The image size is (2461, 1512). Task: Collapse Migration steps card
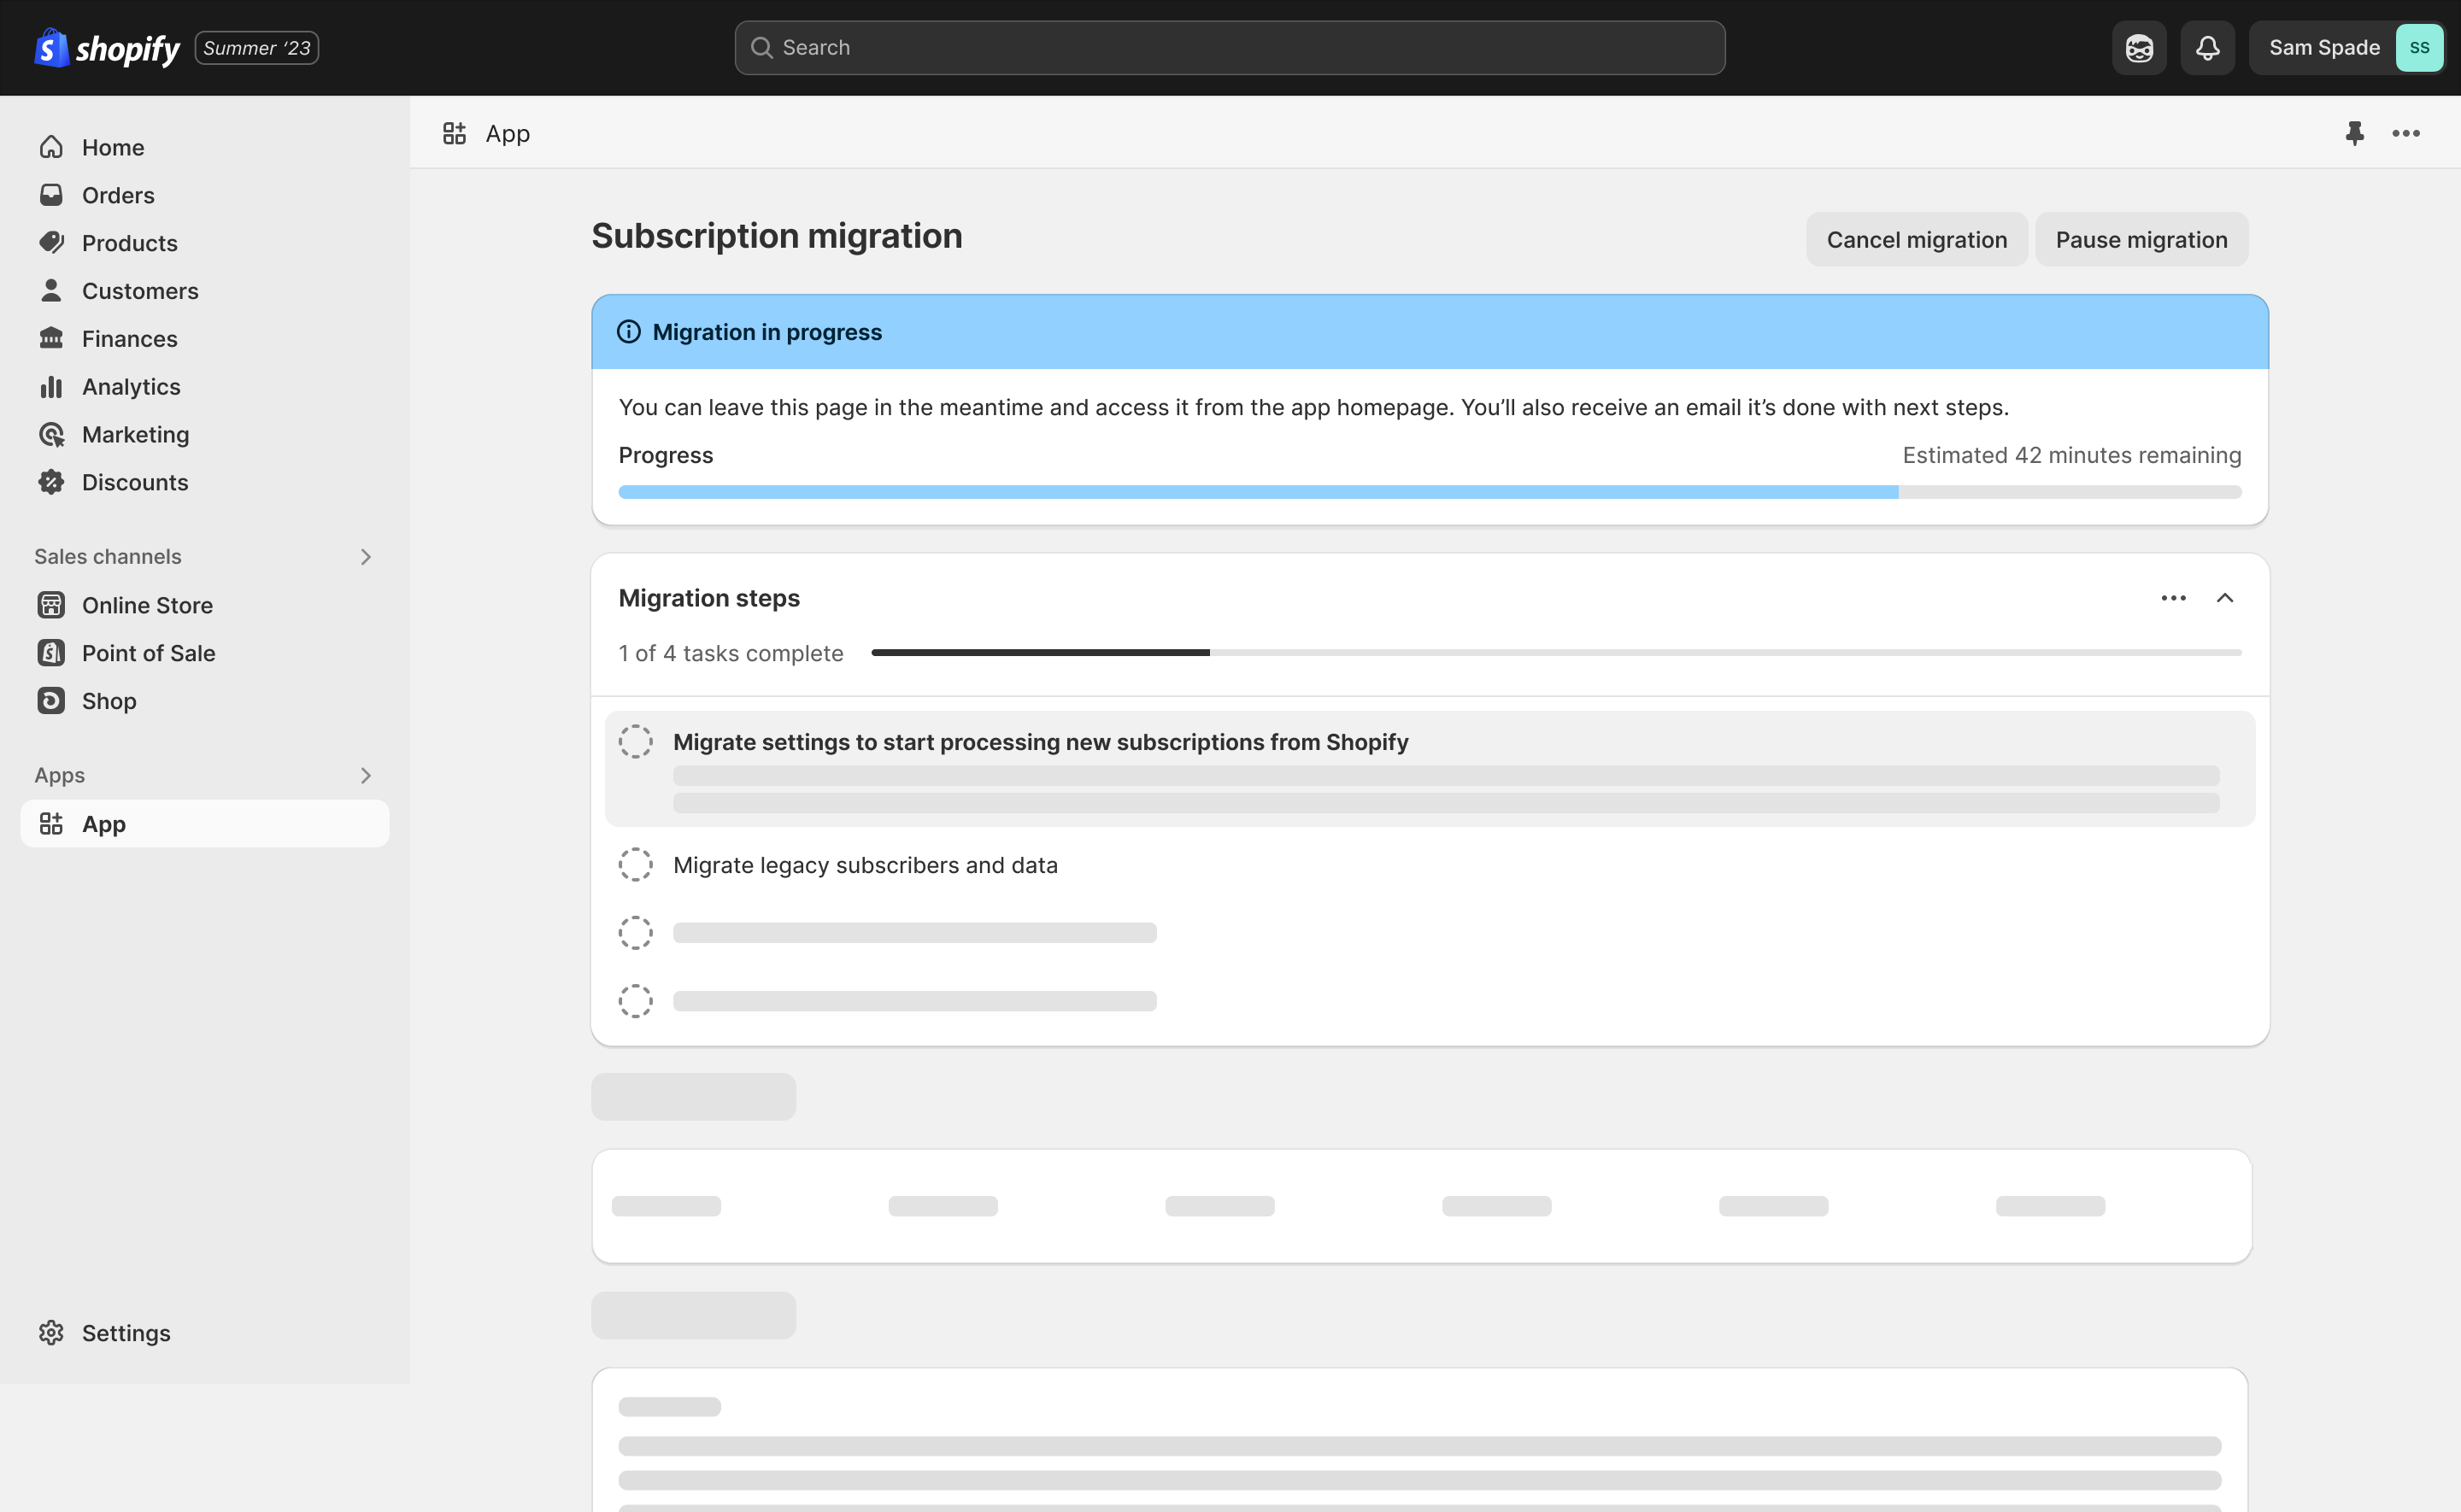[x=2225, y=598]
